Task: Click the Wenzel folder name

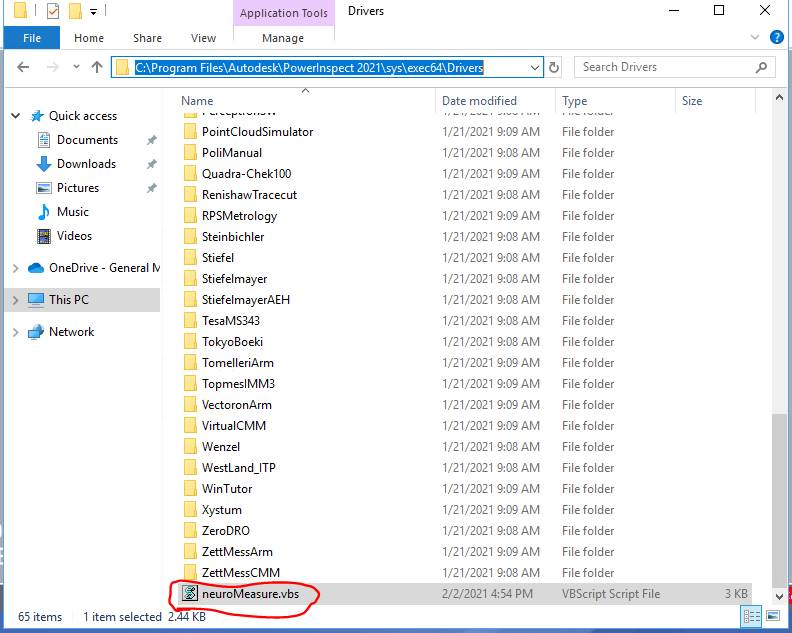Action: click(221, 447)
